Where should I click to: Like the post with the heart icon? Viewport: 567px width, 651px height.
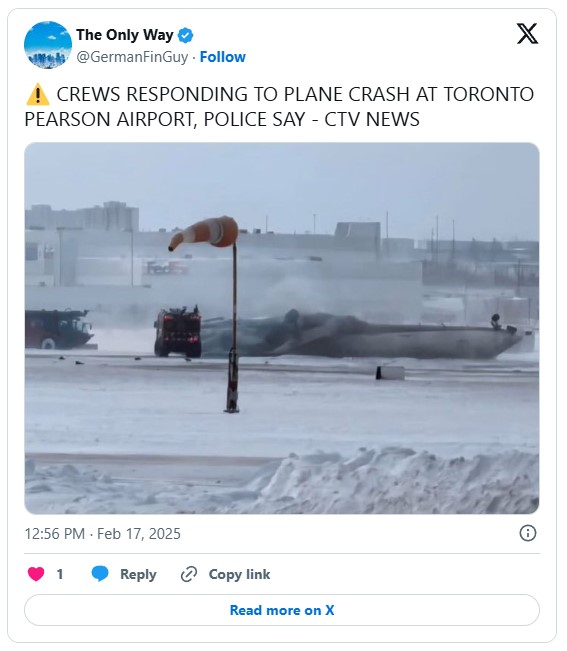36,574
